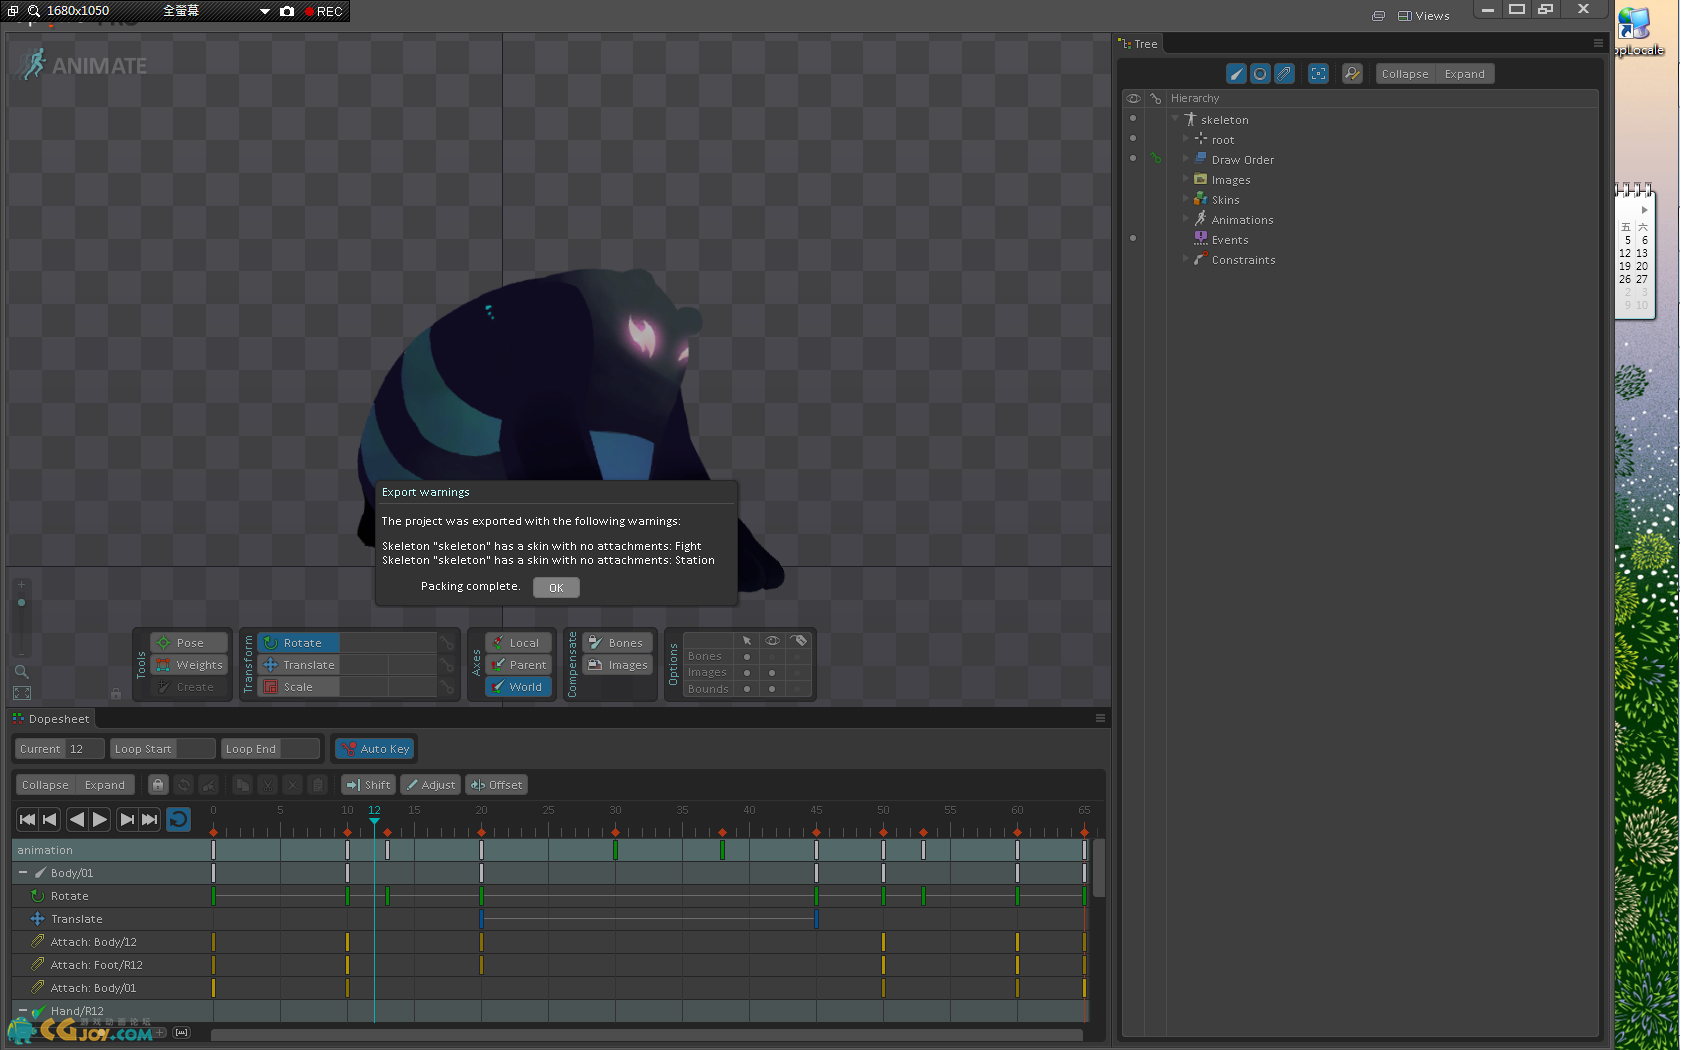This screenshot has height=1050, width=1684.
Task: Click the viewport zoom slider handle
Action: click(x=21, y=603)
